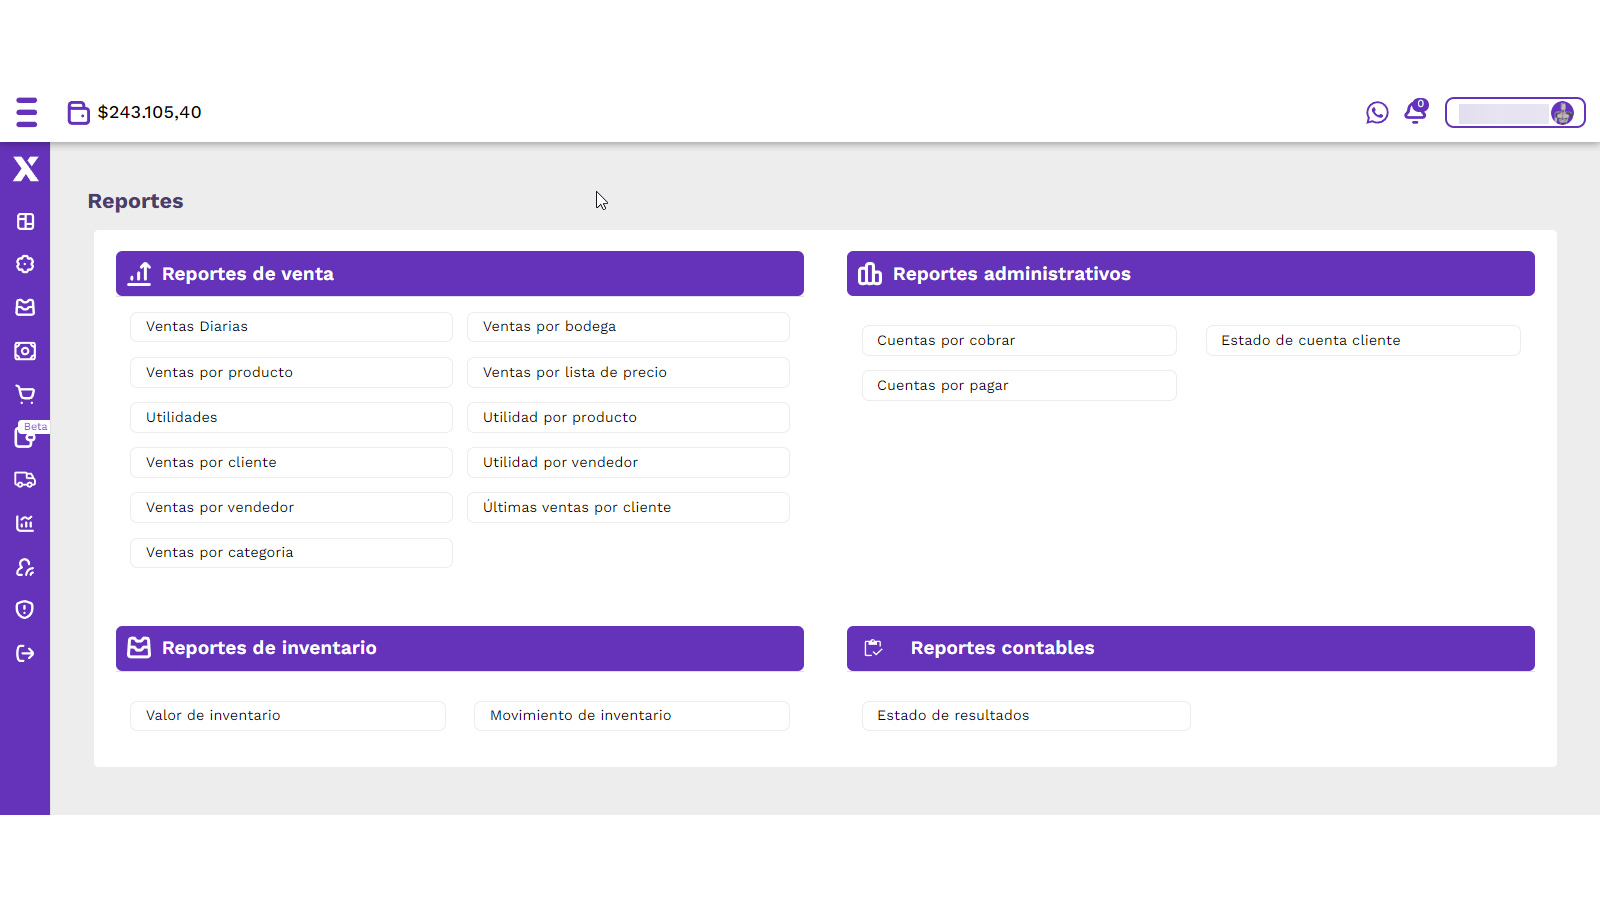Open Últimas ventas por cliente
This screenshot has width=1600, height=900.
coord(628,507)
